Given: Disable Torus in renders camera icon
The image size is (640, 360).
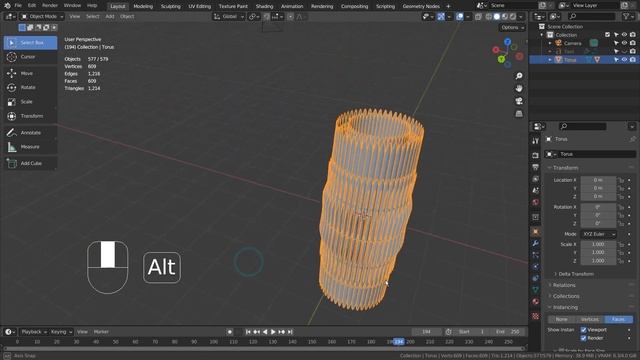Looking at the screenshot, I should tap(632, 60).
